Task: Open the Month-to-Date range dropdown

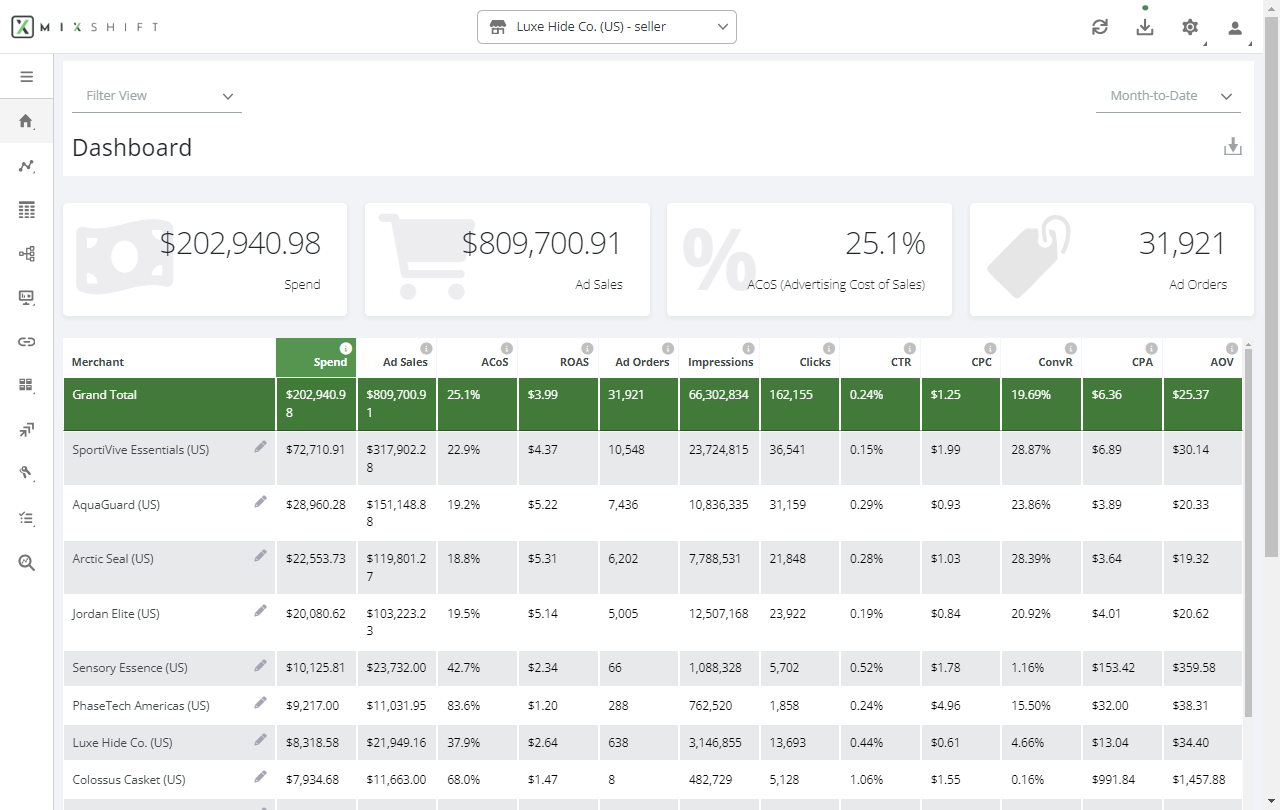Action: 1168,96
